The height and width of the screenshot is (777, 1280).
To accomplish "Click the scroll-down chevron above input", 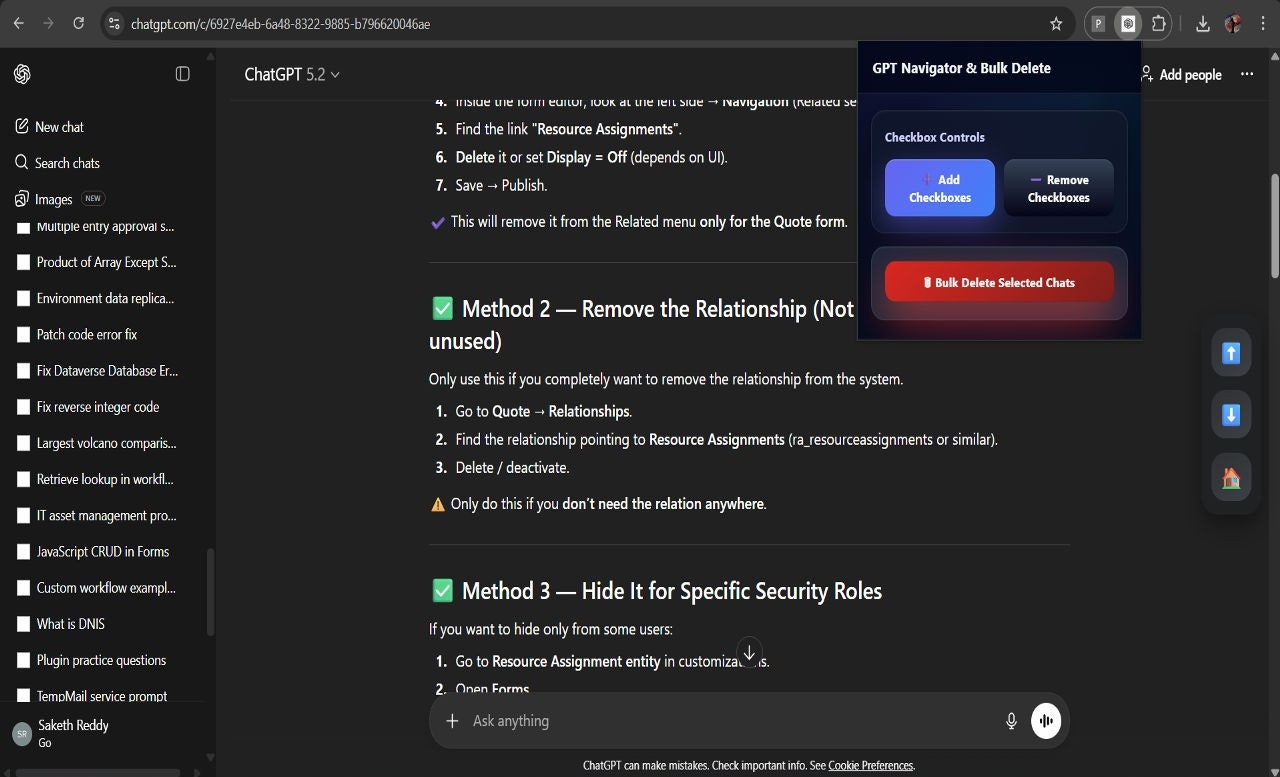I will click(x=748, y=652).
